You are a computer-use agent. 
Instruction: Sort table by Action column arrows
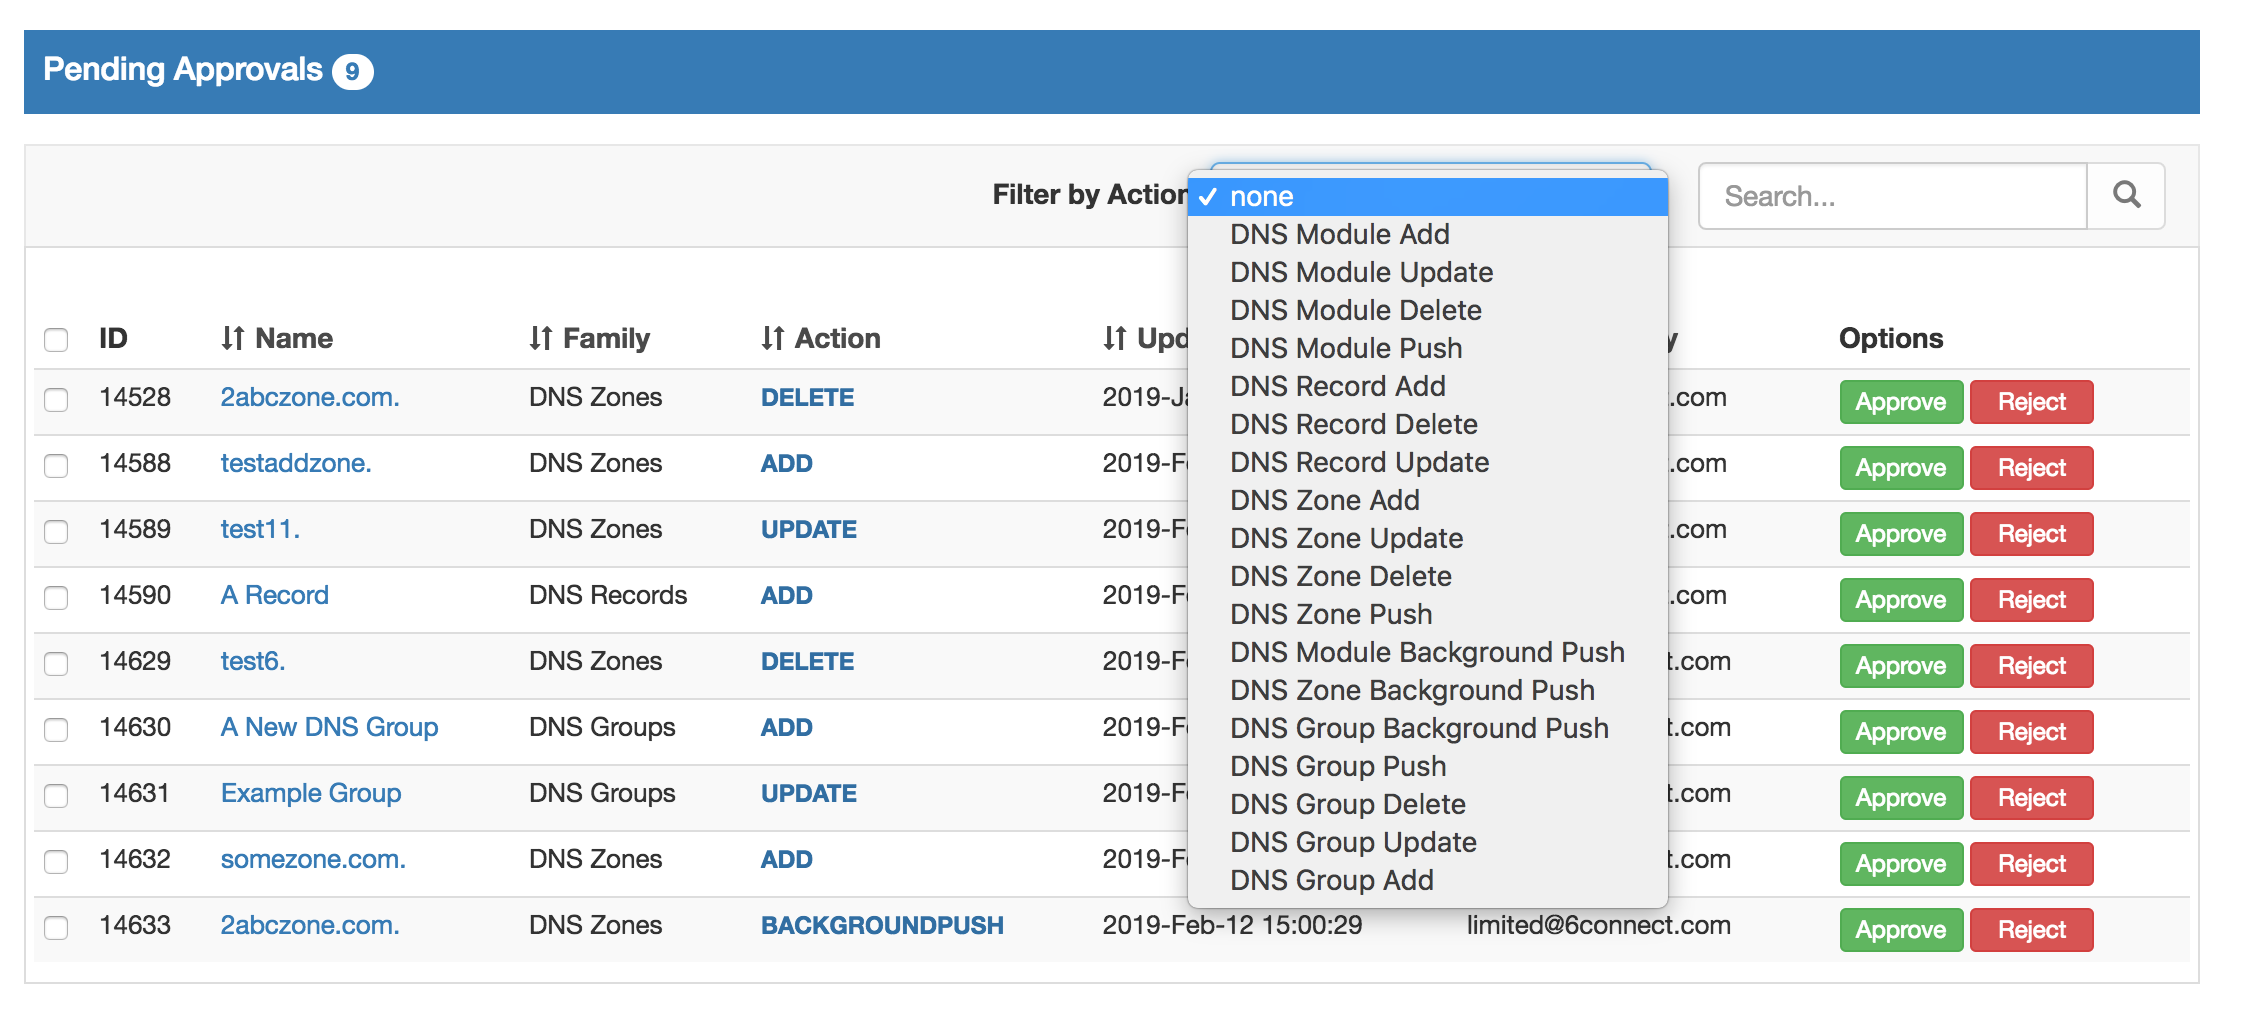coord(772,339)
